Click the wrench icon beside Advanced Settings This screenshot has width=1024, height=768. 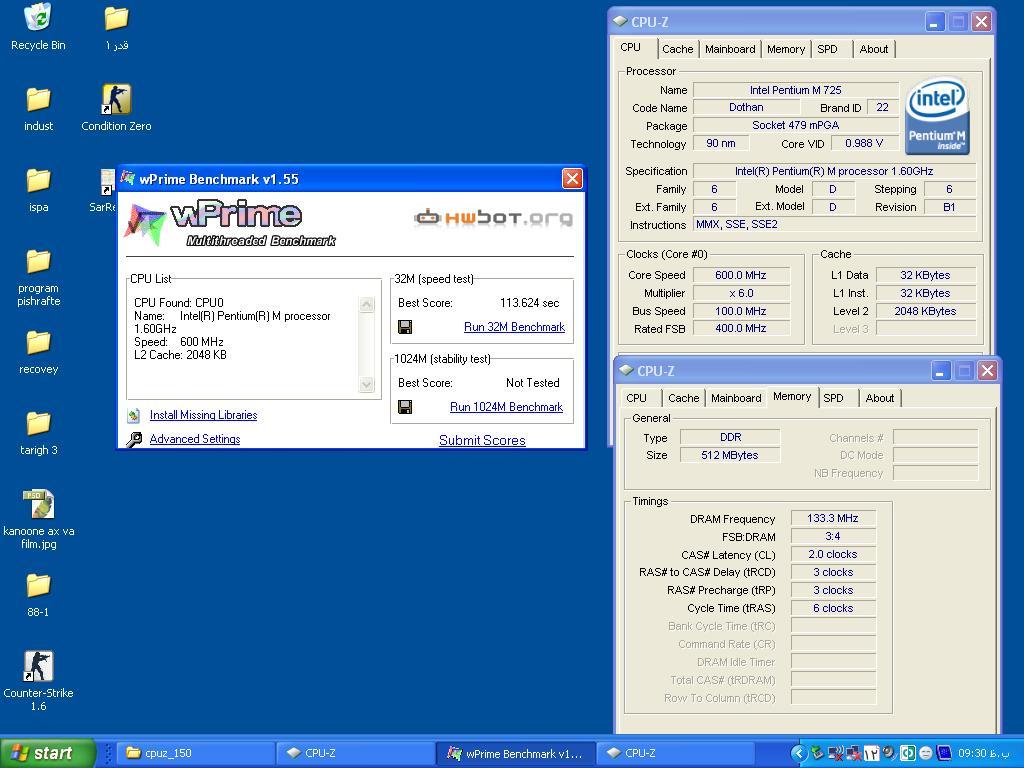click(x=134, y=439)
